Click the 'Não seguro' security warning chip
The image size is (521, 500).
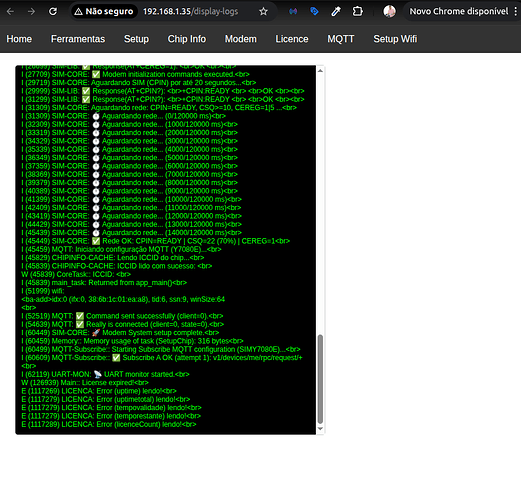click(x=104, y=12)
